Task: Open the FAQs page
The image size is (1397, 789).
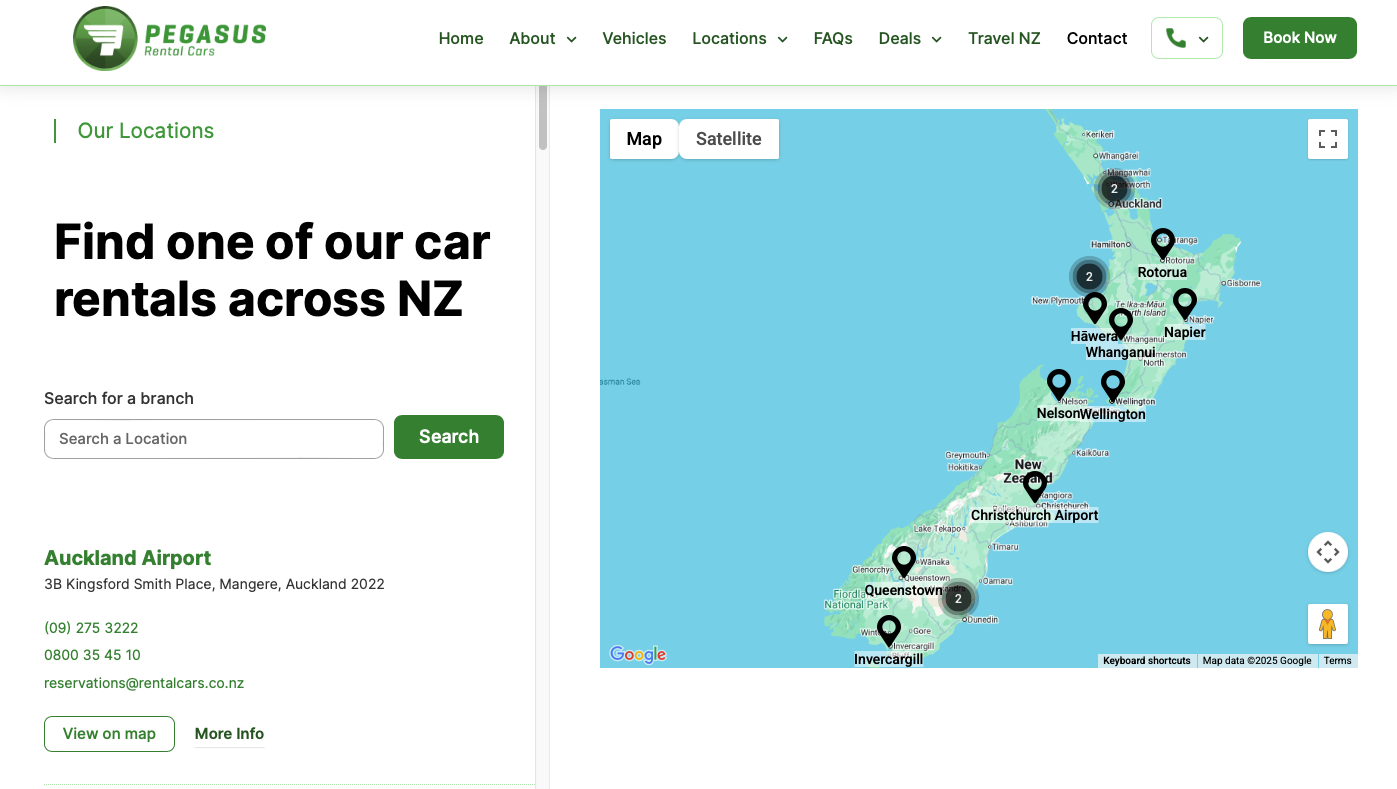Action: tap(833, 39)
